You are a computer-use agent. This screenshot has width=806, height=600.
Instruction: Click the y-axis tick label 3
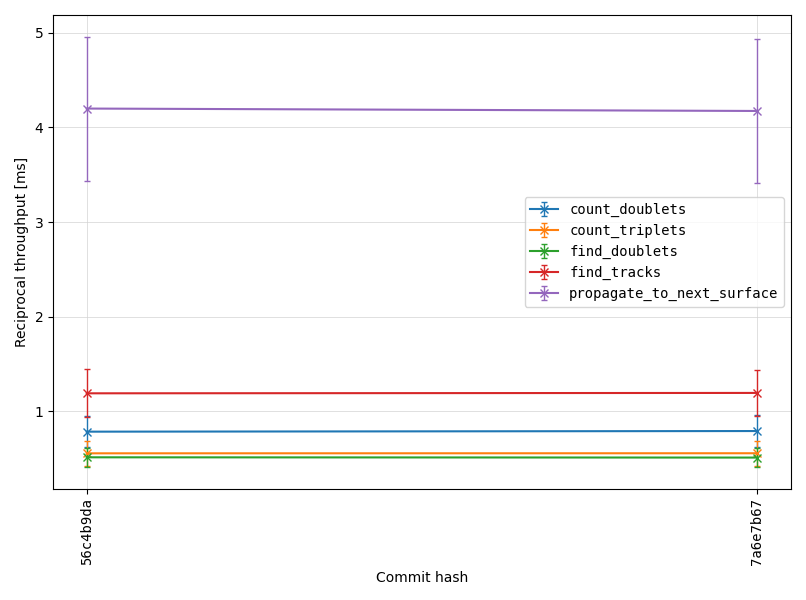(40, 223)
